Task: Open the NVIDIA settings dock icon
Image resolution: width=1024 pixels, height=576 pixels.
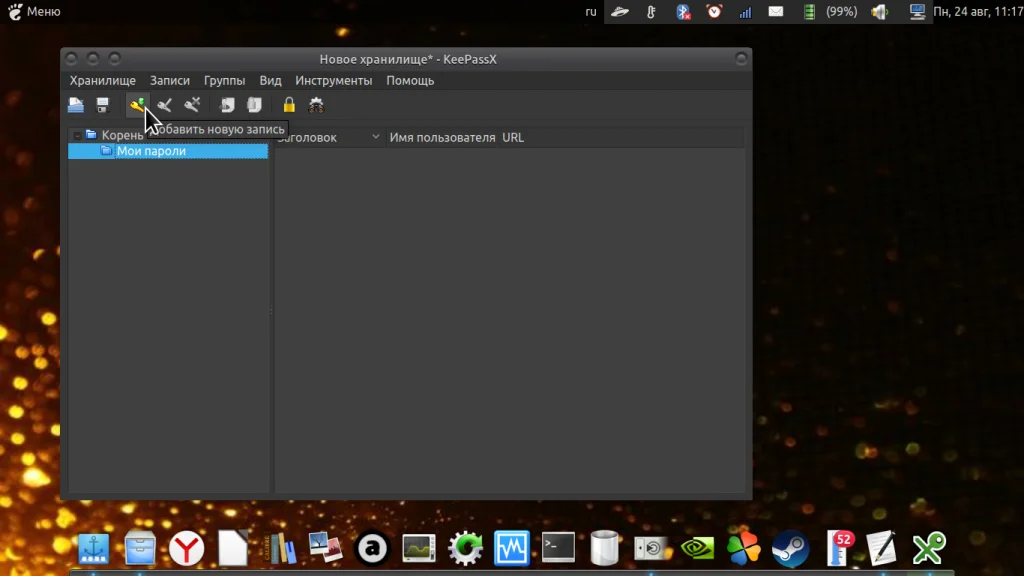Action: pyautogui.click(x=697, y=548)
